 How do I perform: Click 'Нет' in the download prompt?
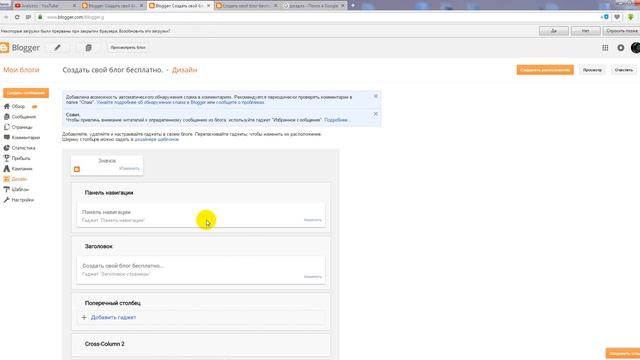[586, 31]
